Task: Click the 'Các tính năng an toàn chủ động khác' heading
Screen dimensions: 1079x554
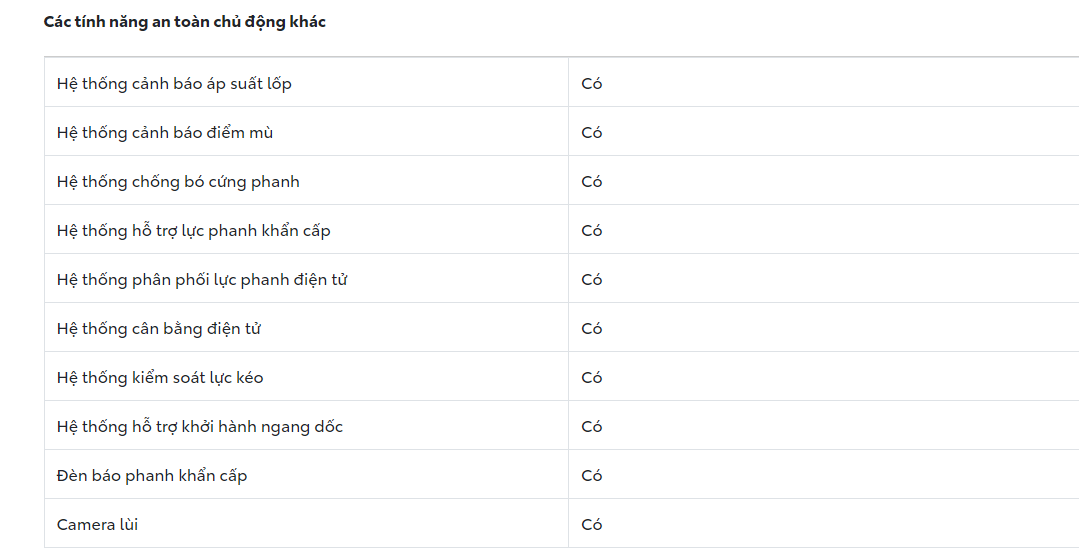Action: [185, 22]
